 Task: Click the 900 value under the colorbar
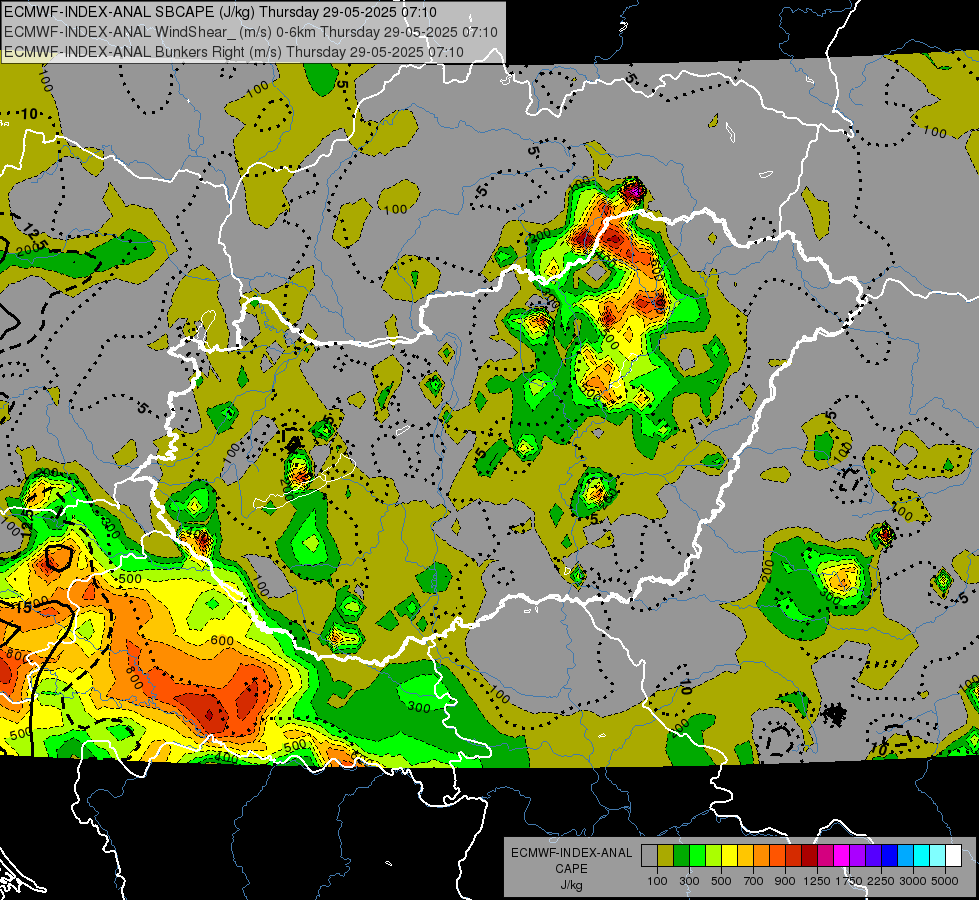[x=785, y=881]
